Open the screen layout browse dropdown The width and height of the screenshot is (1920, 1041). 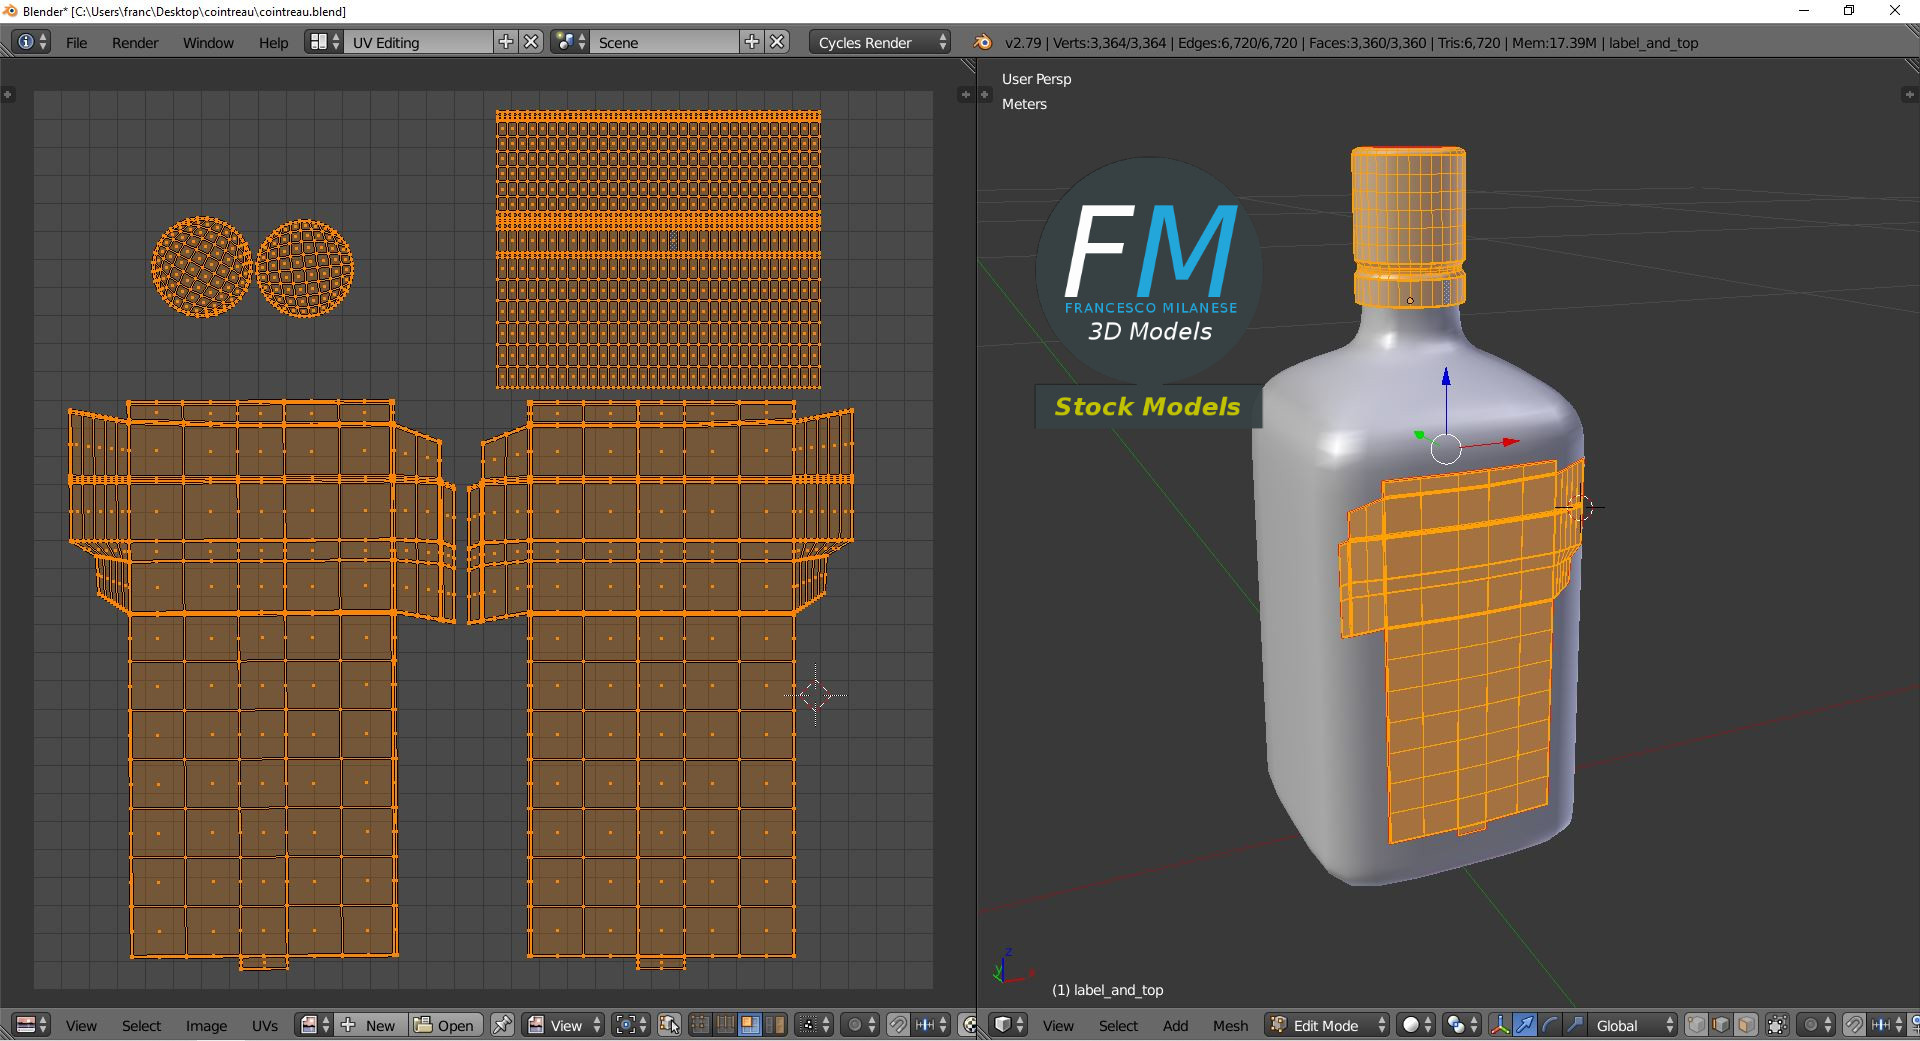(x=324, y=42)
